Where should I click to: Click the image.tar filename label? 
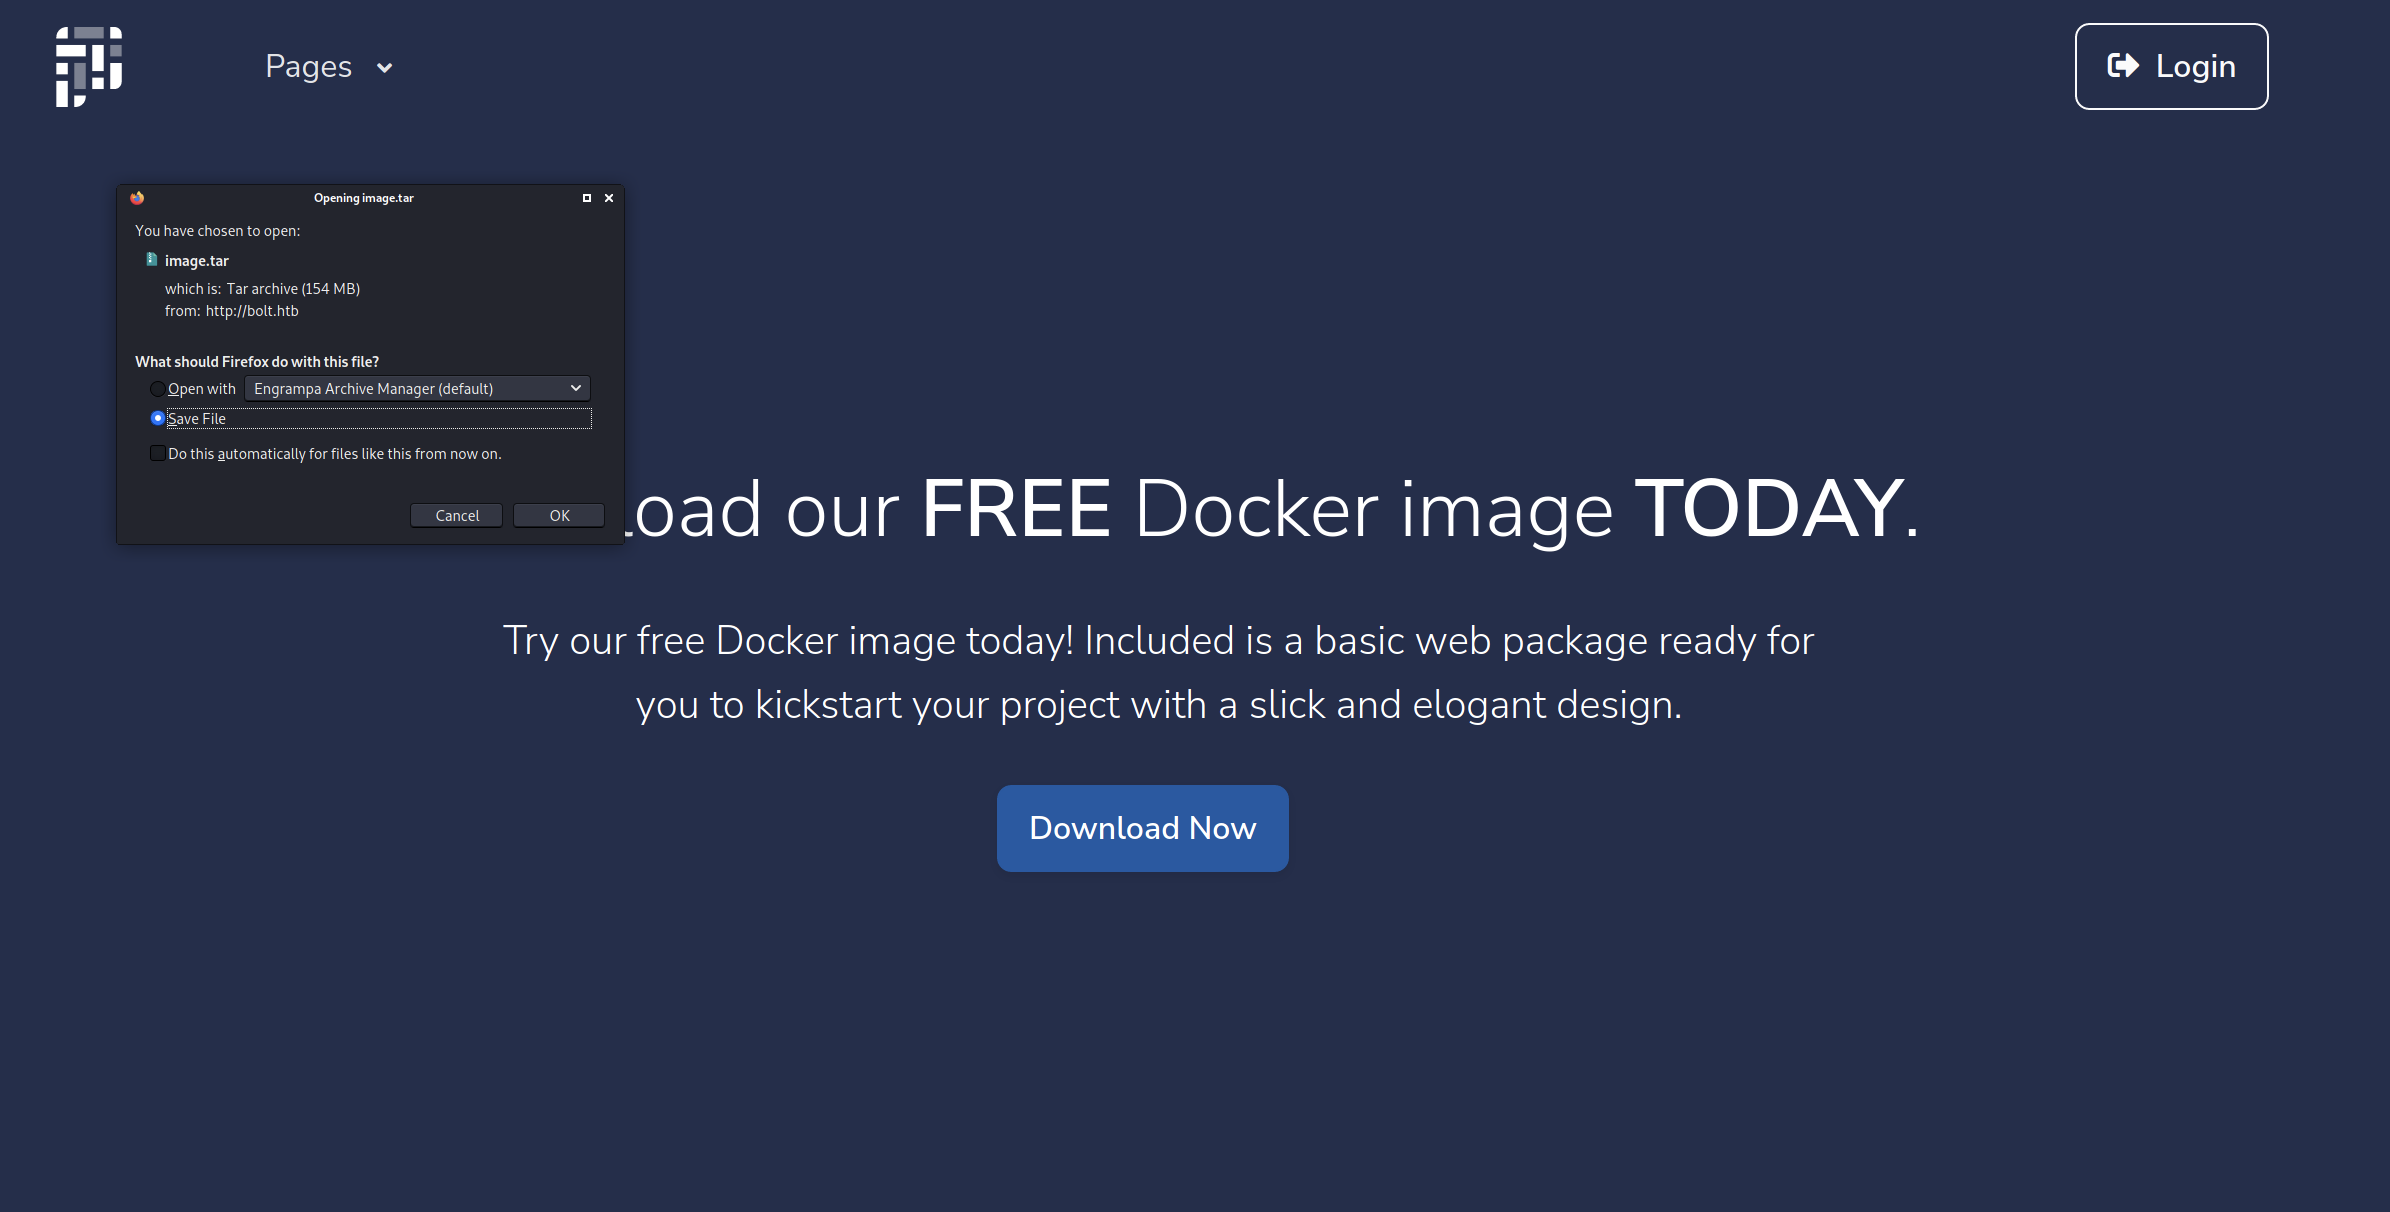click(197, 261)
